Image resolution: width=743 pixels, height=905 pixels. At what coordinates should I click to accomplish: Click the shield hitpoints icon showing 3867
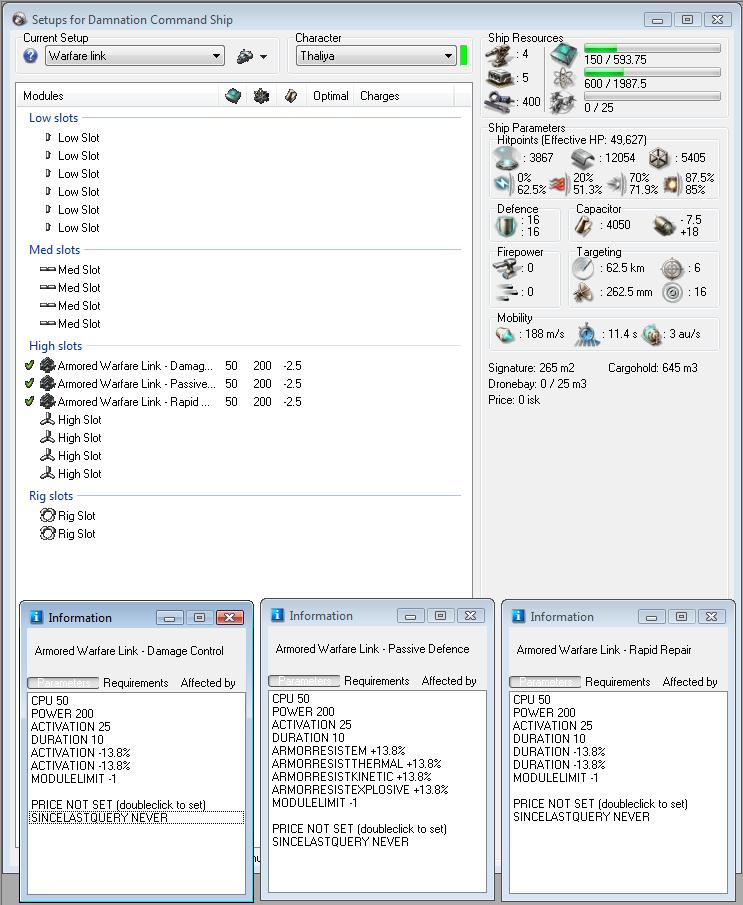tap(507, 158)
